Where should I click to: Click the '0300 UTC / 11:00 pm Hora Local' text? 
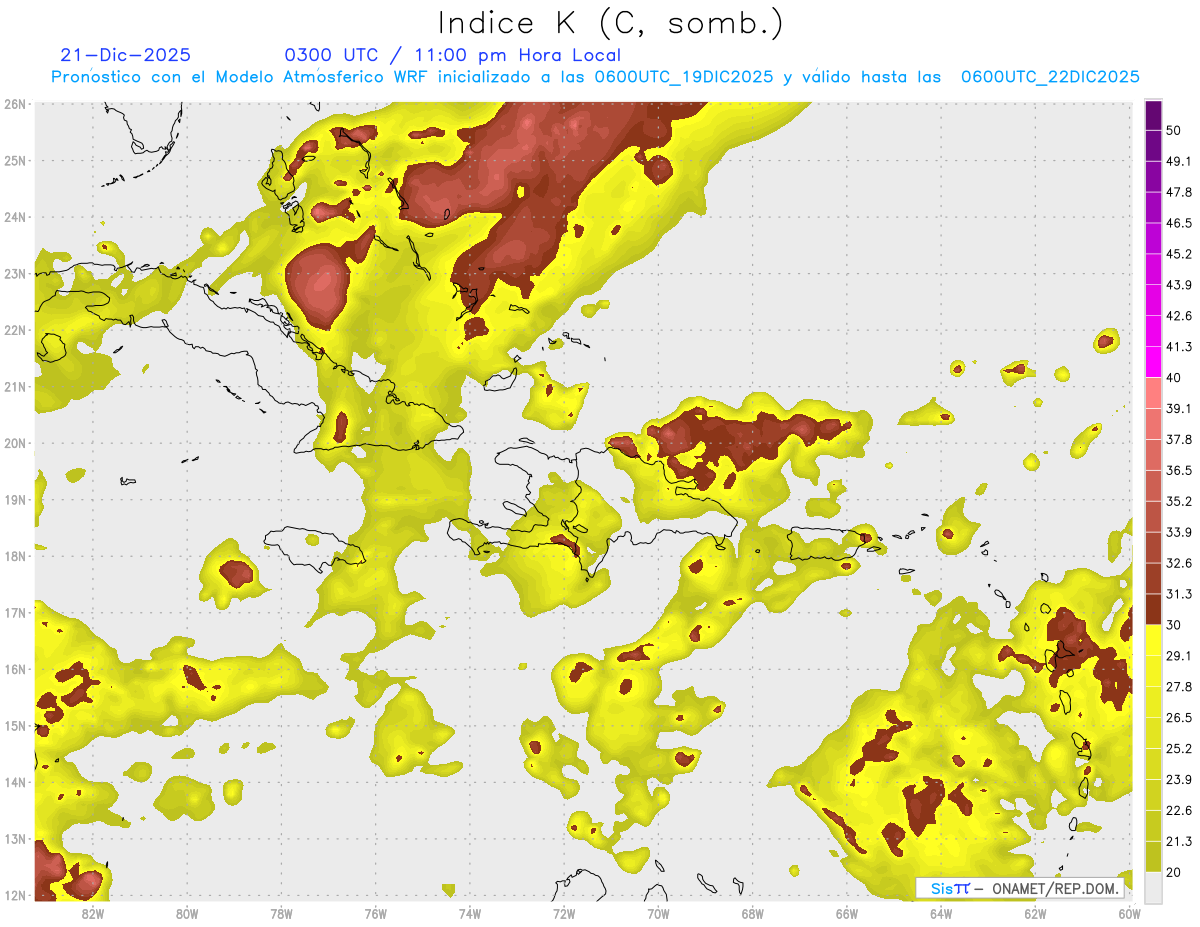[452, 55]
